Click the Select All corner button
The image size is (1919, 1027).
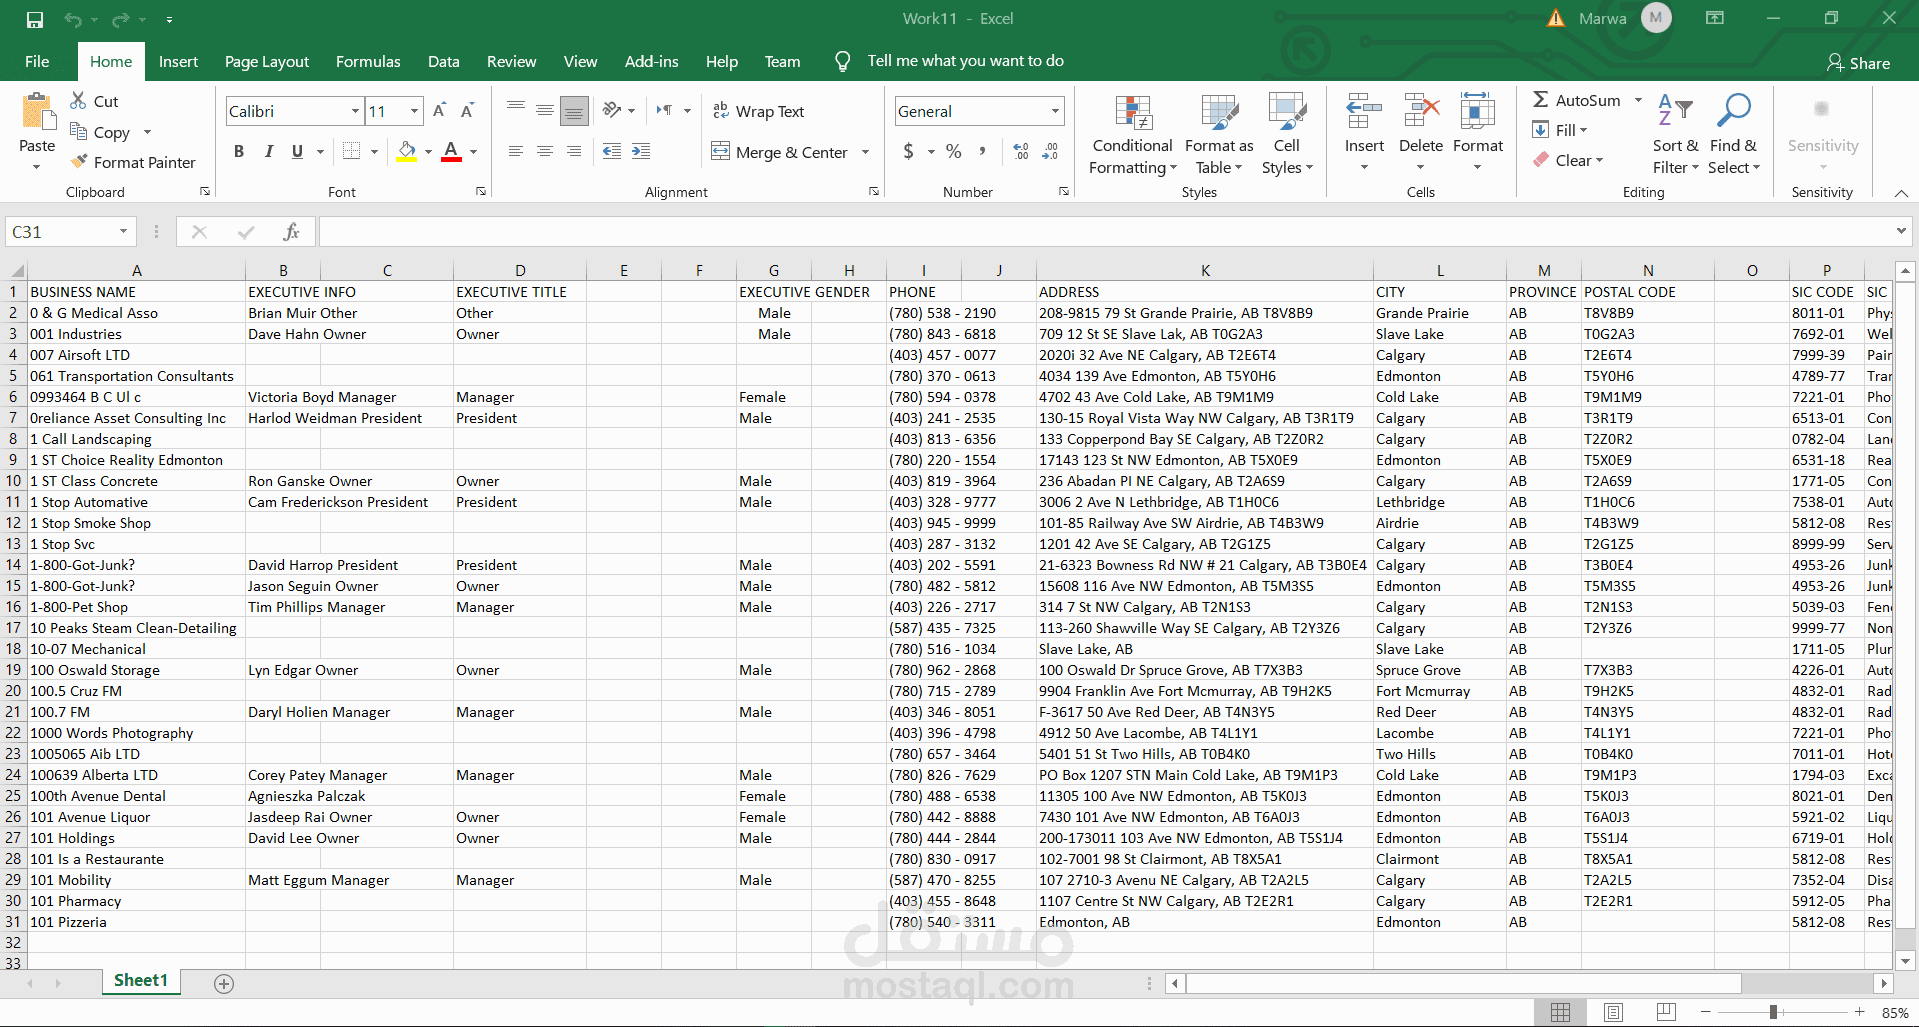[x=17, y=270]
